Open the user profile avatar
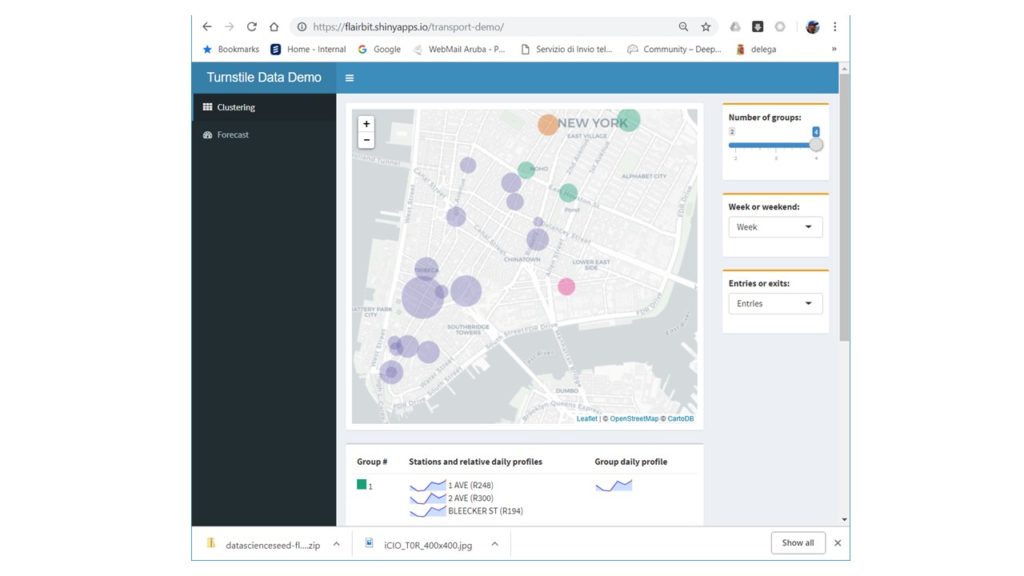This screenshot has height=576, width=1024. [x=812, y=27]
